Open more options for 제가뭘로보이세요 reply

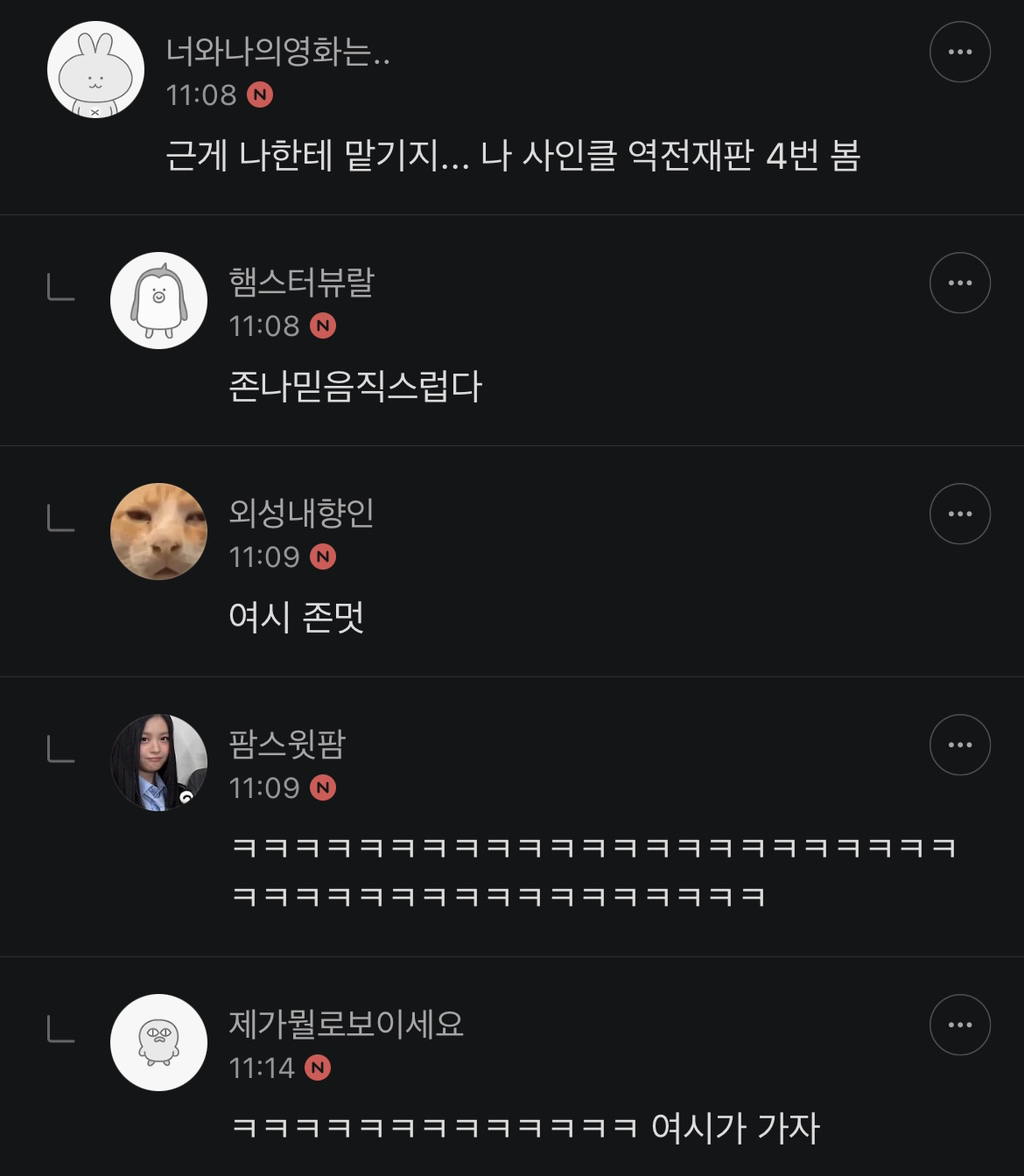click(x=959, y=1025)
